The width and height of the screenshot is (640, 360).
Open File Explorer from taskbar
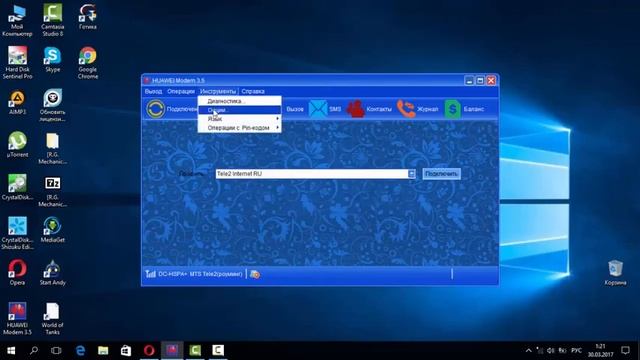(103, 350)
